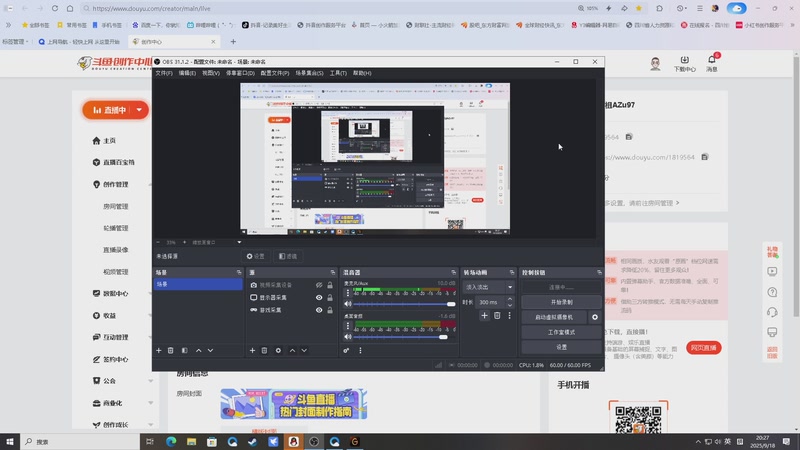Open source properties gear icon
The height and width of the screenshot is (450, 800).
[278, 351]
